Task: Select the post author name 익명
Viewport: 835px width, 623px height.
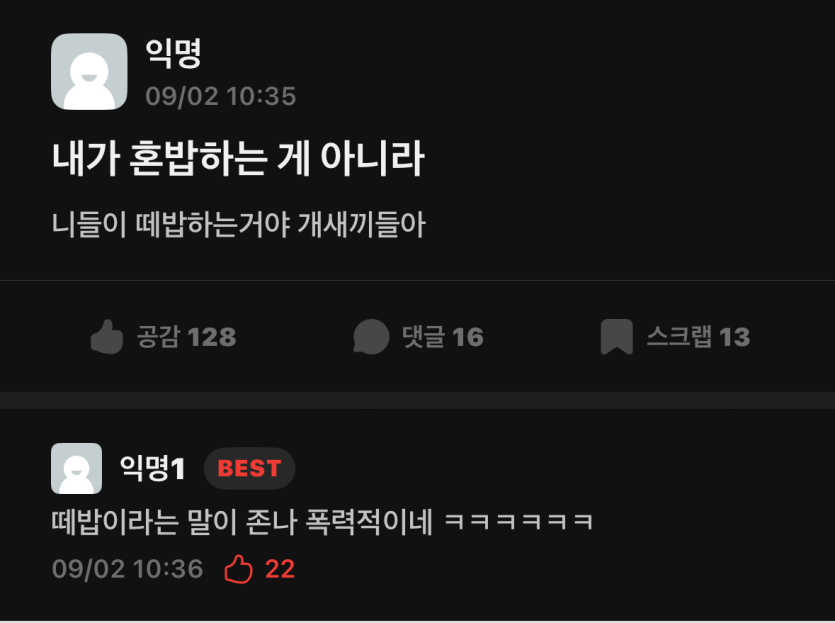Action: [174, 53]
